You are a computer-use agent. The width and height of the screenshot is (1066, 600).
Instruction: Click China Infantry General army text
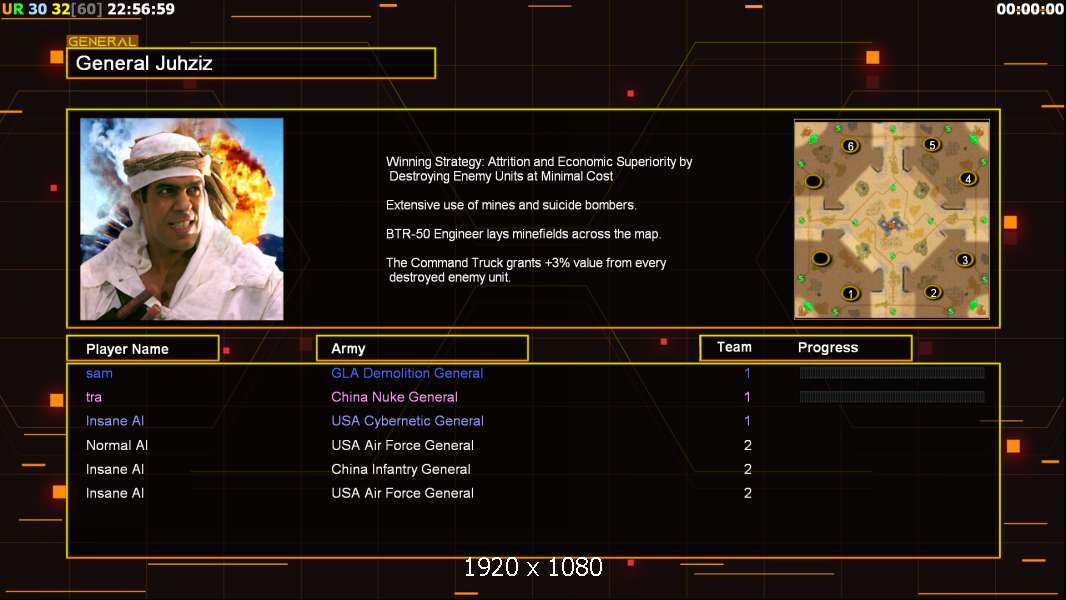click(400, 469)
